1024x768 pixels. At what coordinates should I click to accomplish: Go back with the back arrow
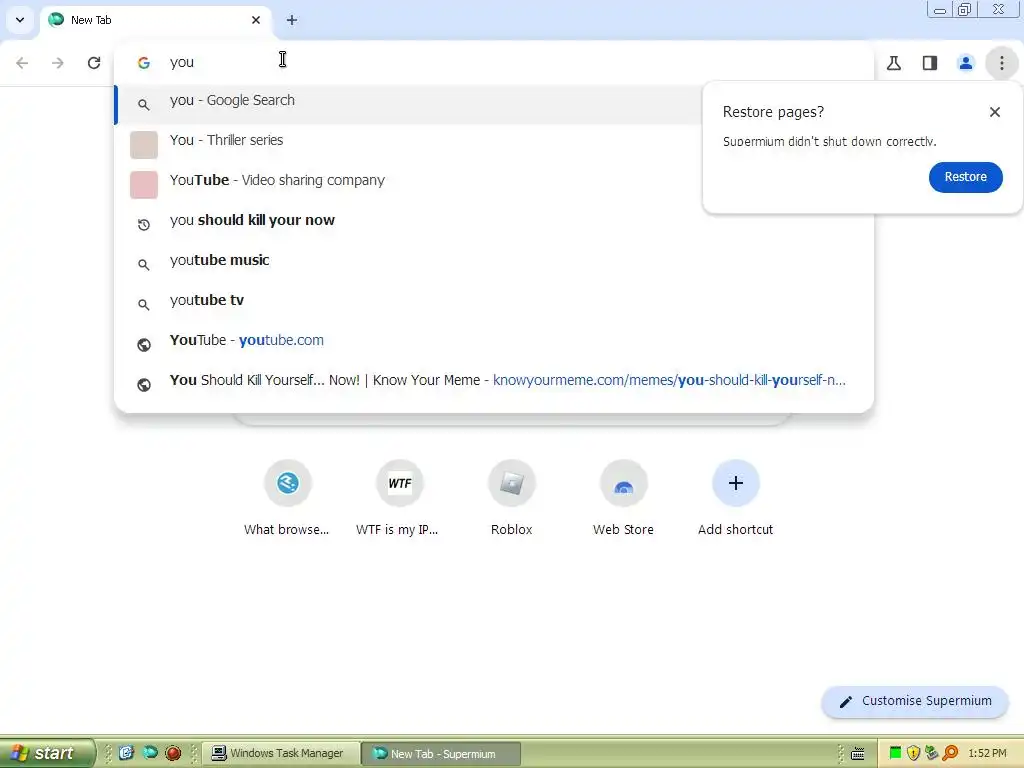click(x=22, y=63)
